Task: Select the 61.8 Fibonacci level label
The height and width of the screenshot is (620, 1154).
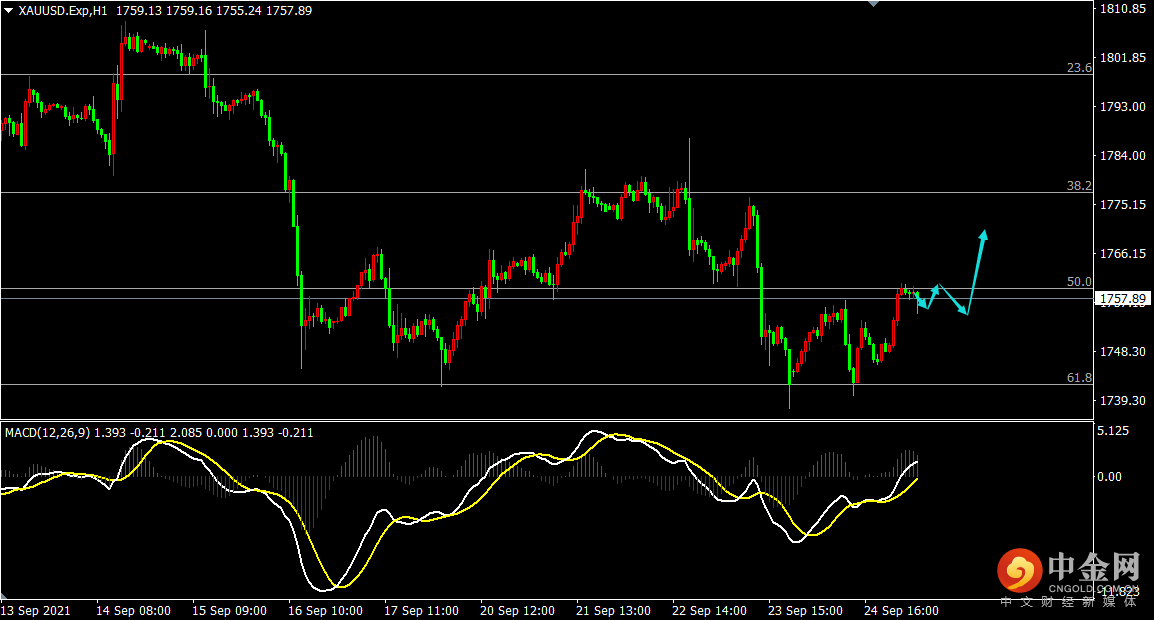Action: pos(1079,378)
